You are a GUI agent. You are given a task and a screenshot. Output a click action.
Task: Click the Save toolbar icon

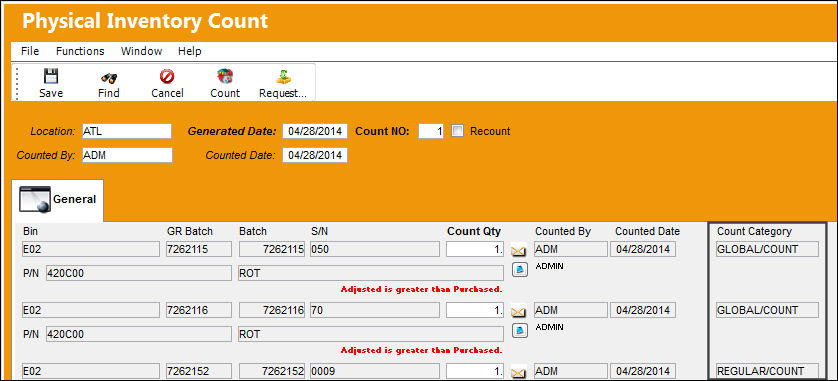(51, 76)
